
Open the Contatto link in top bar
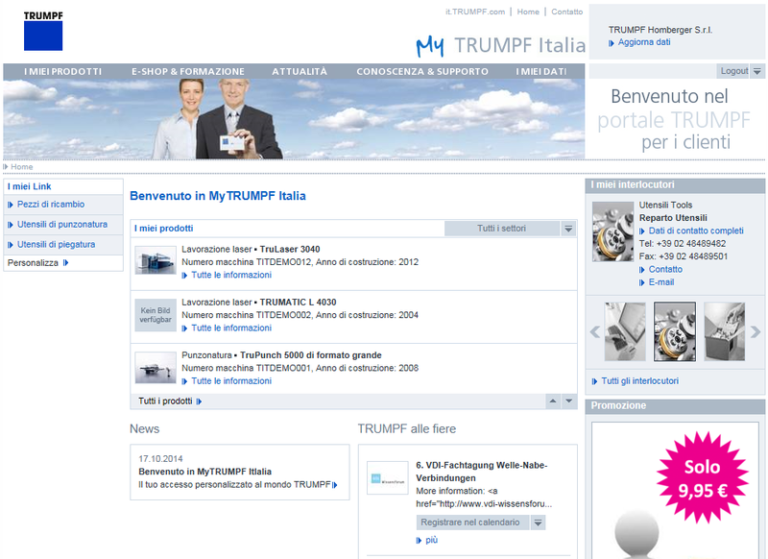[567, 12]
